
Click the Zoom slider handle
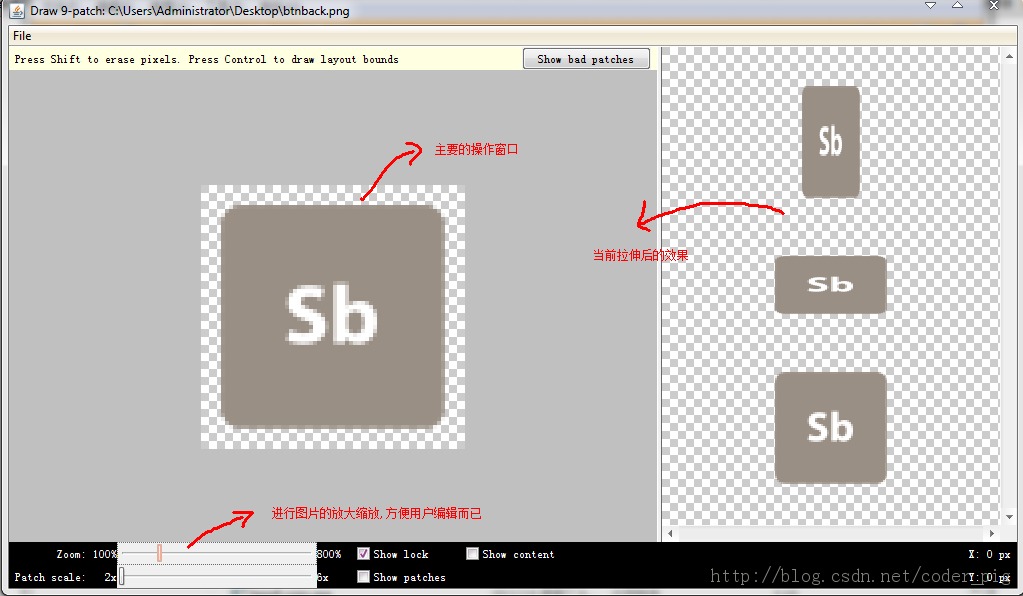(x=159, y=553)
